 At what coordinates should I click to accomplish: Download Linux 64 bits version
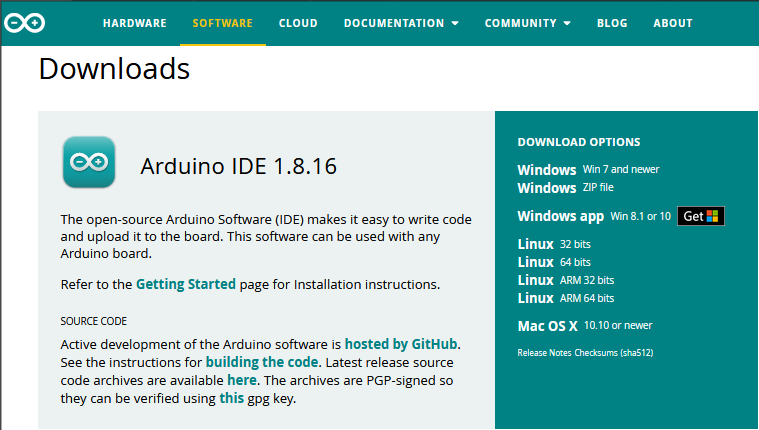pos(554,262)
